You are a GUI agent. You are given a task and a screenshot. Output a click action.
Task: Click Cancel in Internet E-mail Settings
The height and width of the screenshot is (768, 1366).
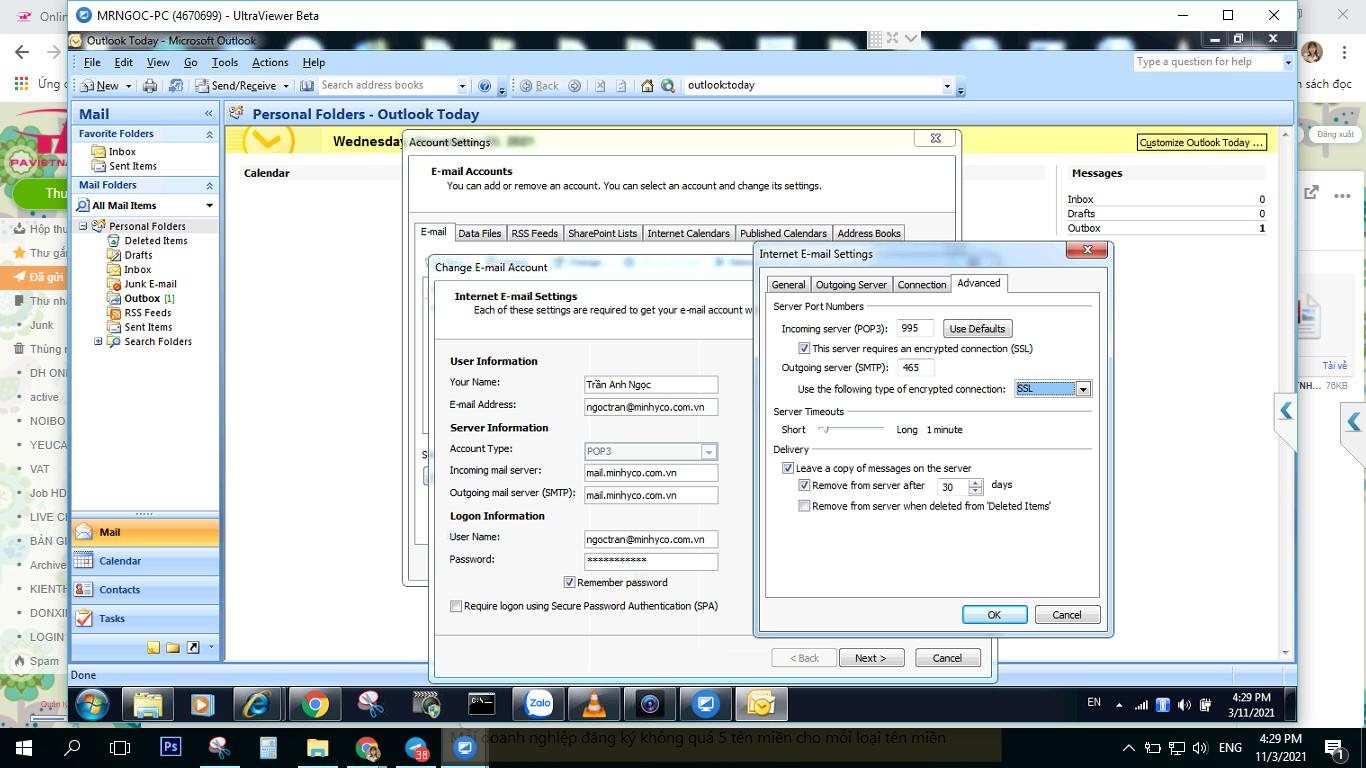pyautogui.click(x=1067, y=615)
